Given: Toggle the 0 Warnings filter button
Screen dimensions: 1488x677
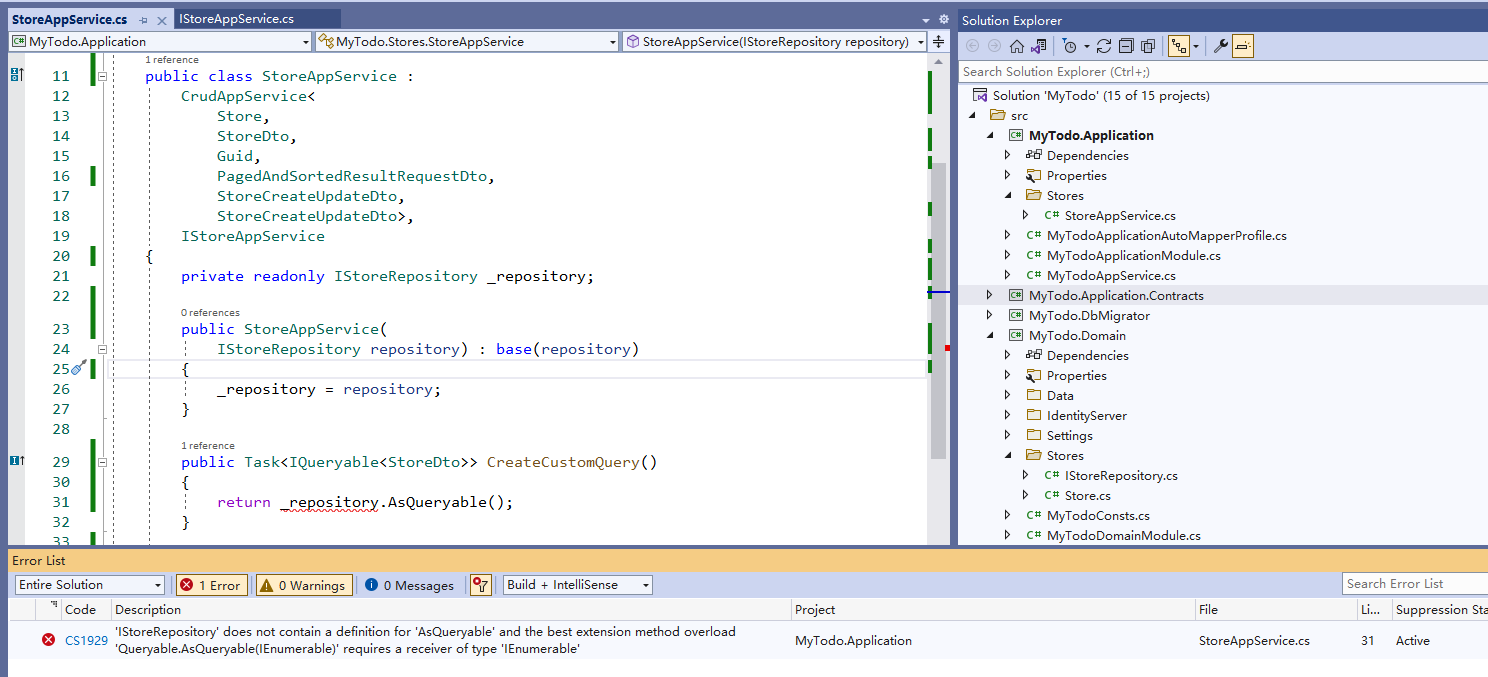Looking at the screenshot, I should click(303, 584).
